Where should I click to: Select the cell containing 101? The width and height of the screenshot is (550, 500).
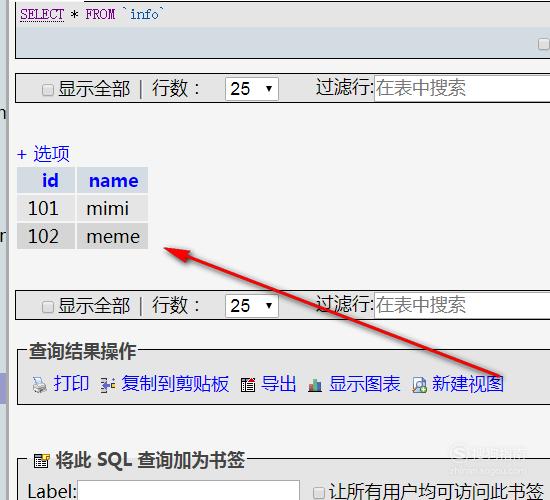[46, 208]
